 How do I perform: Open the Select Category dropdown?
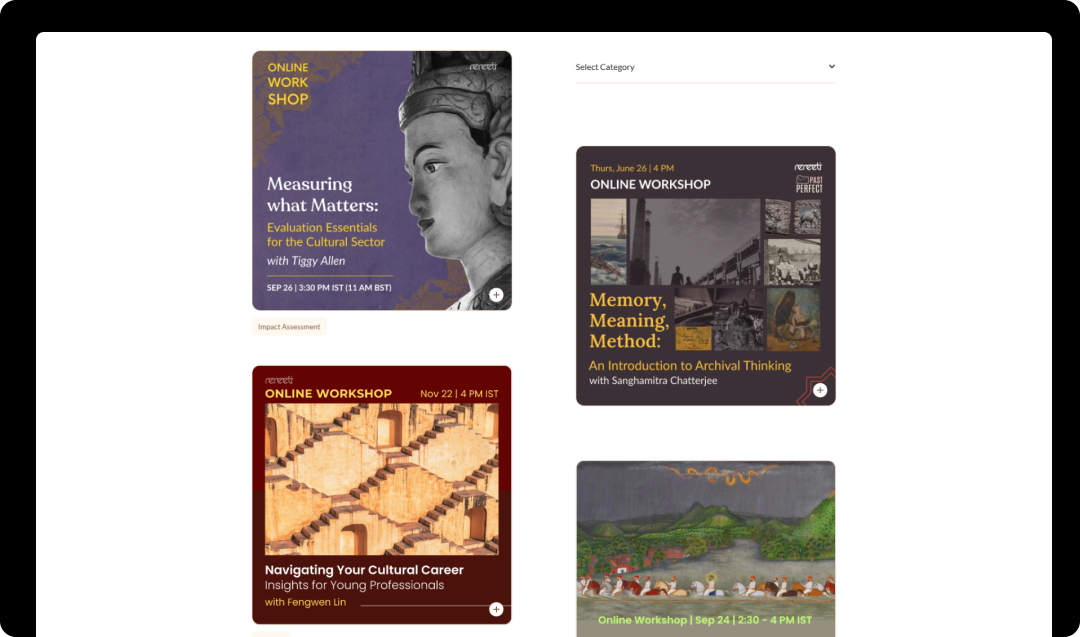pyautogui.click(x=705, y=67)
